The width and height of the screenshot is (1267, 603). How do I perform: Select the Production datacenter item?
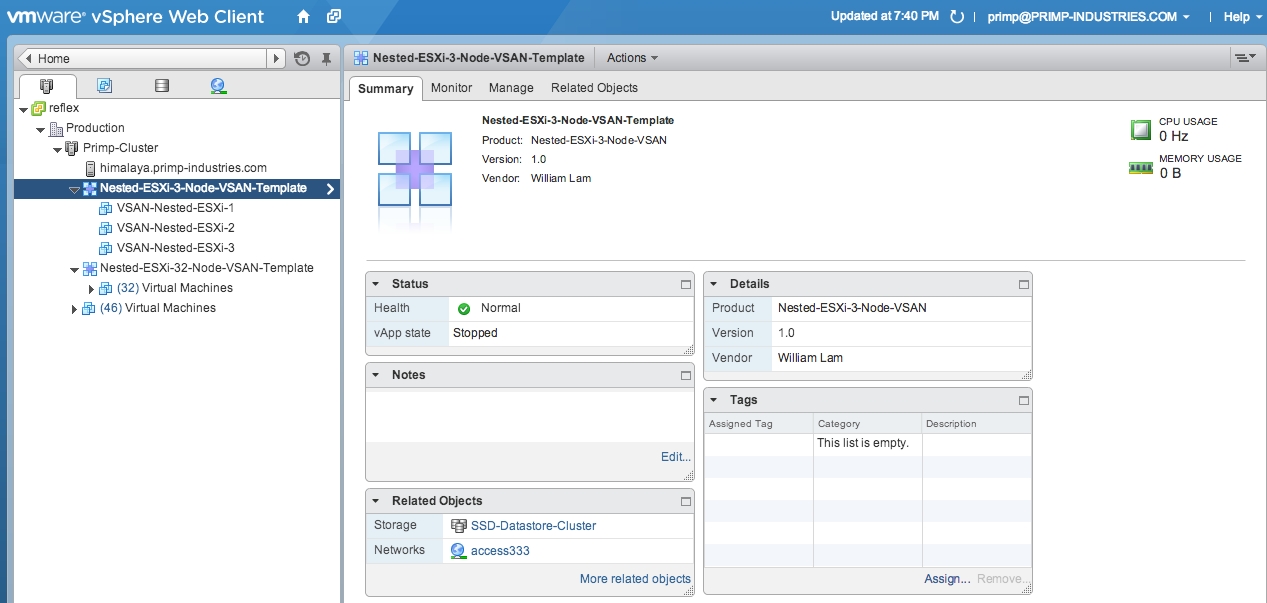tap(95, 128)
